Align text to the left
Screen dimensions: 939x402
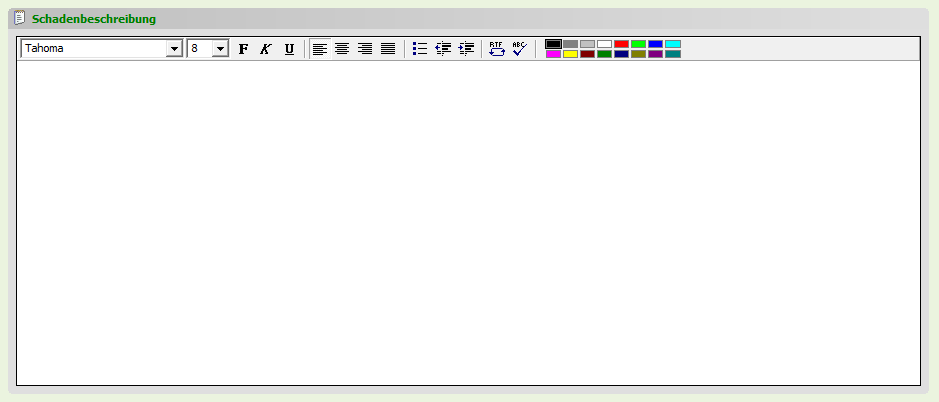tap(320, 49)
